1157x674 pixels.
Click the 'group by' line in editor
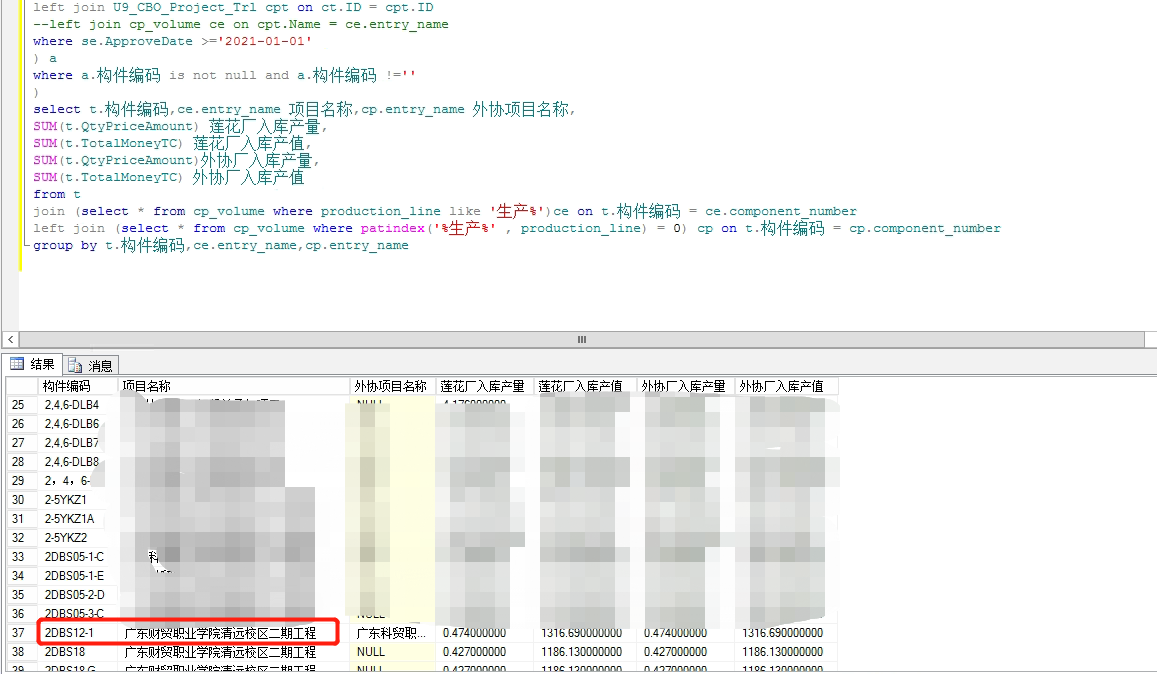(x=221, y=245)
